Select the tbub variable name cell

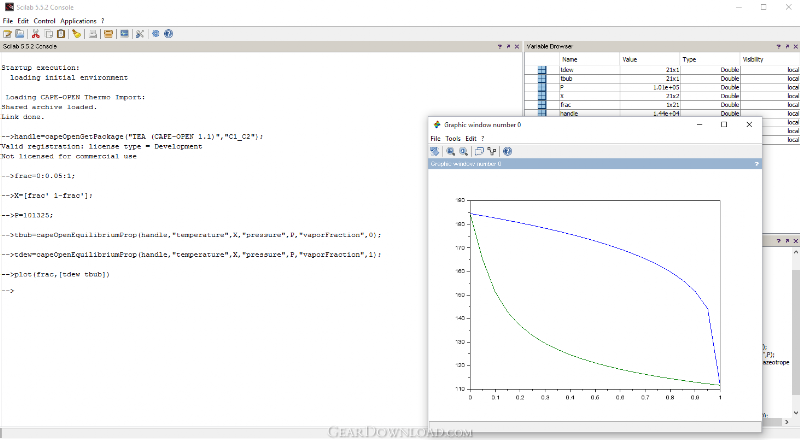tap(589, 79)
